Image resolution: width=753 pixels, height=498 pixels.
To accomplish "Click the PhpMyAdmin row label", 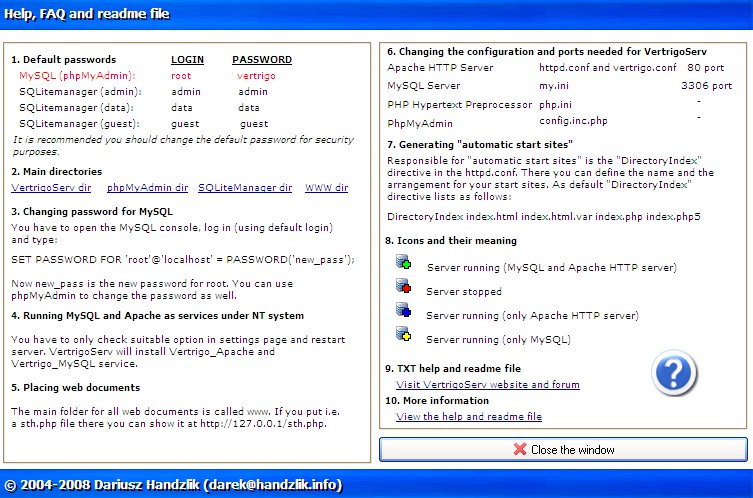I will 420,123.
